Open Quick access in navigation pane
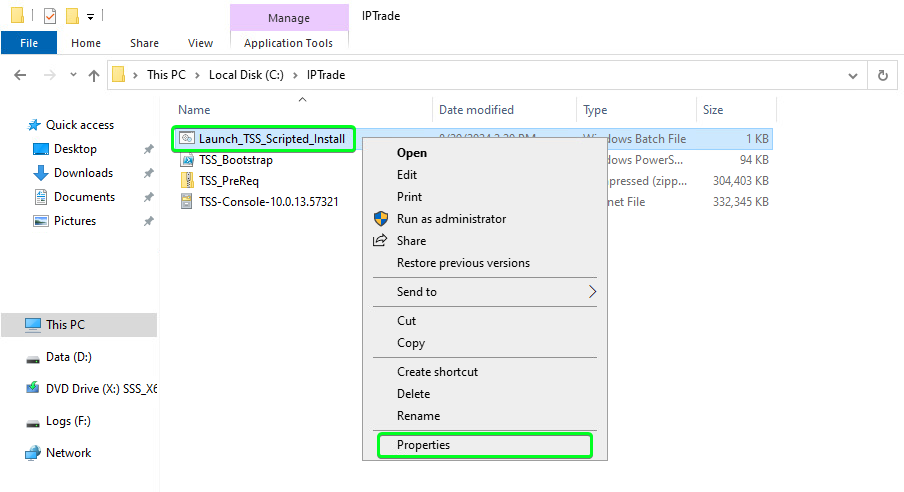904x492 pixels. [x=80, y=125]
